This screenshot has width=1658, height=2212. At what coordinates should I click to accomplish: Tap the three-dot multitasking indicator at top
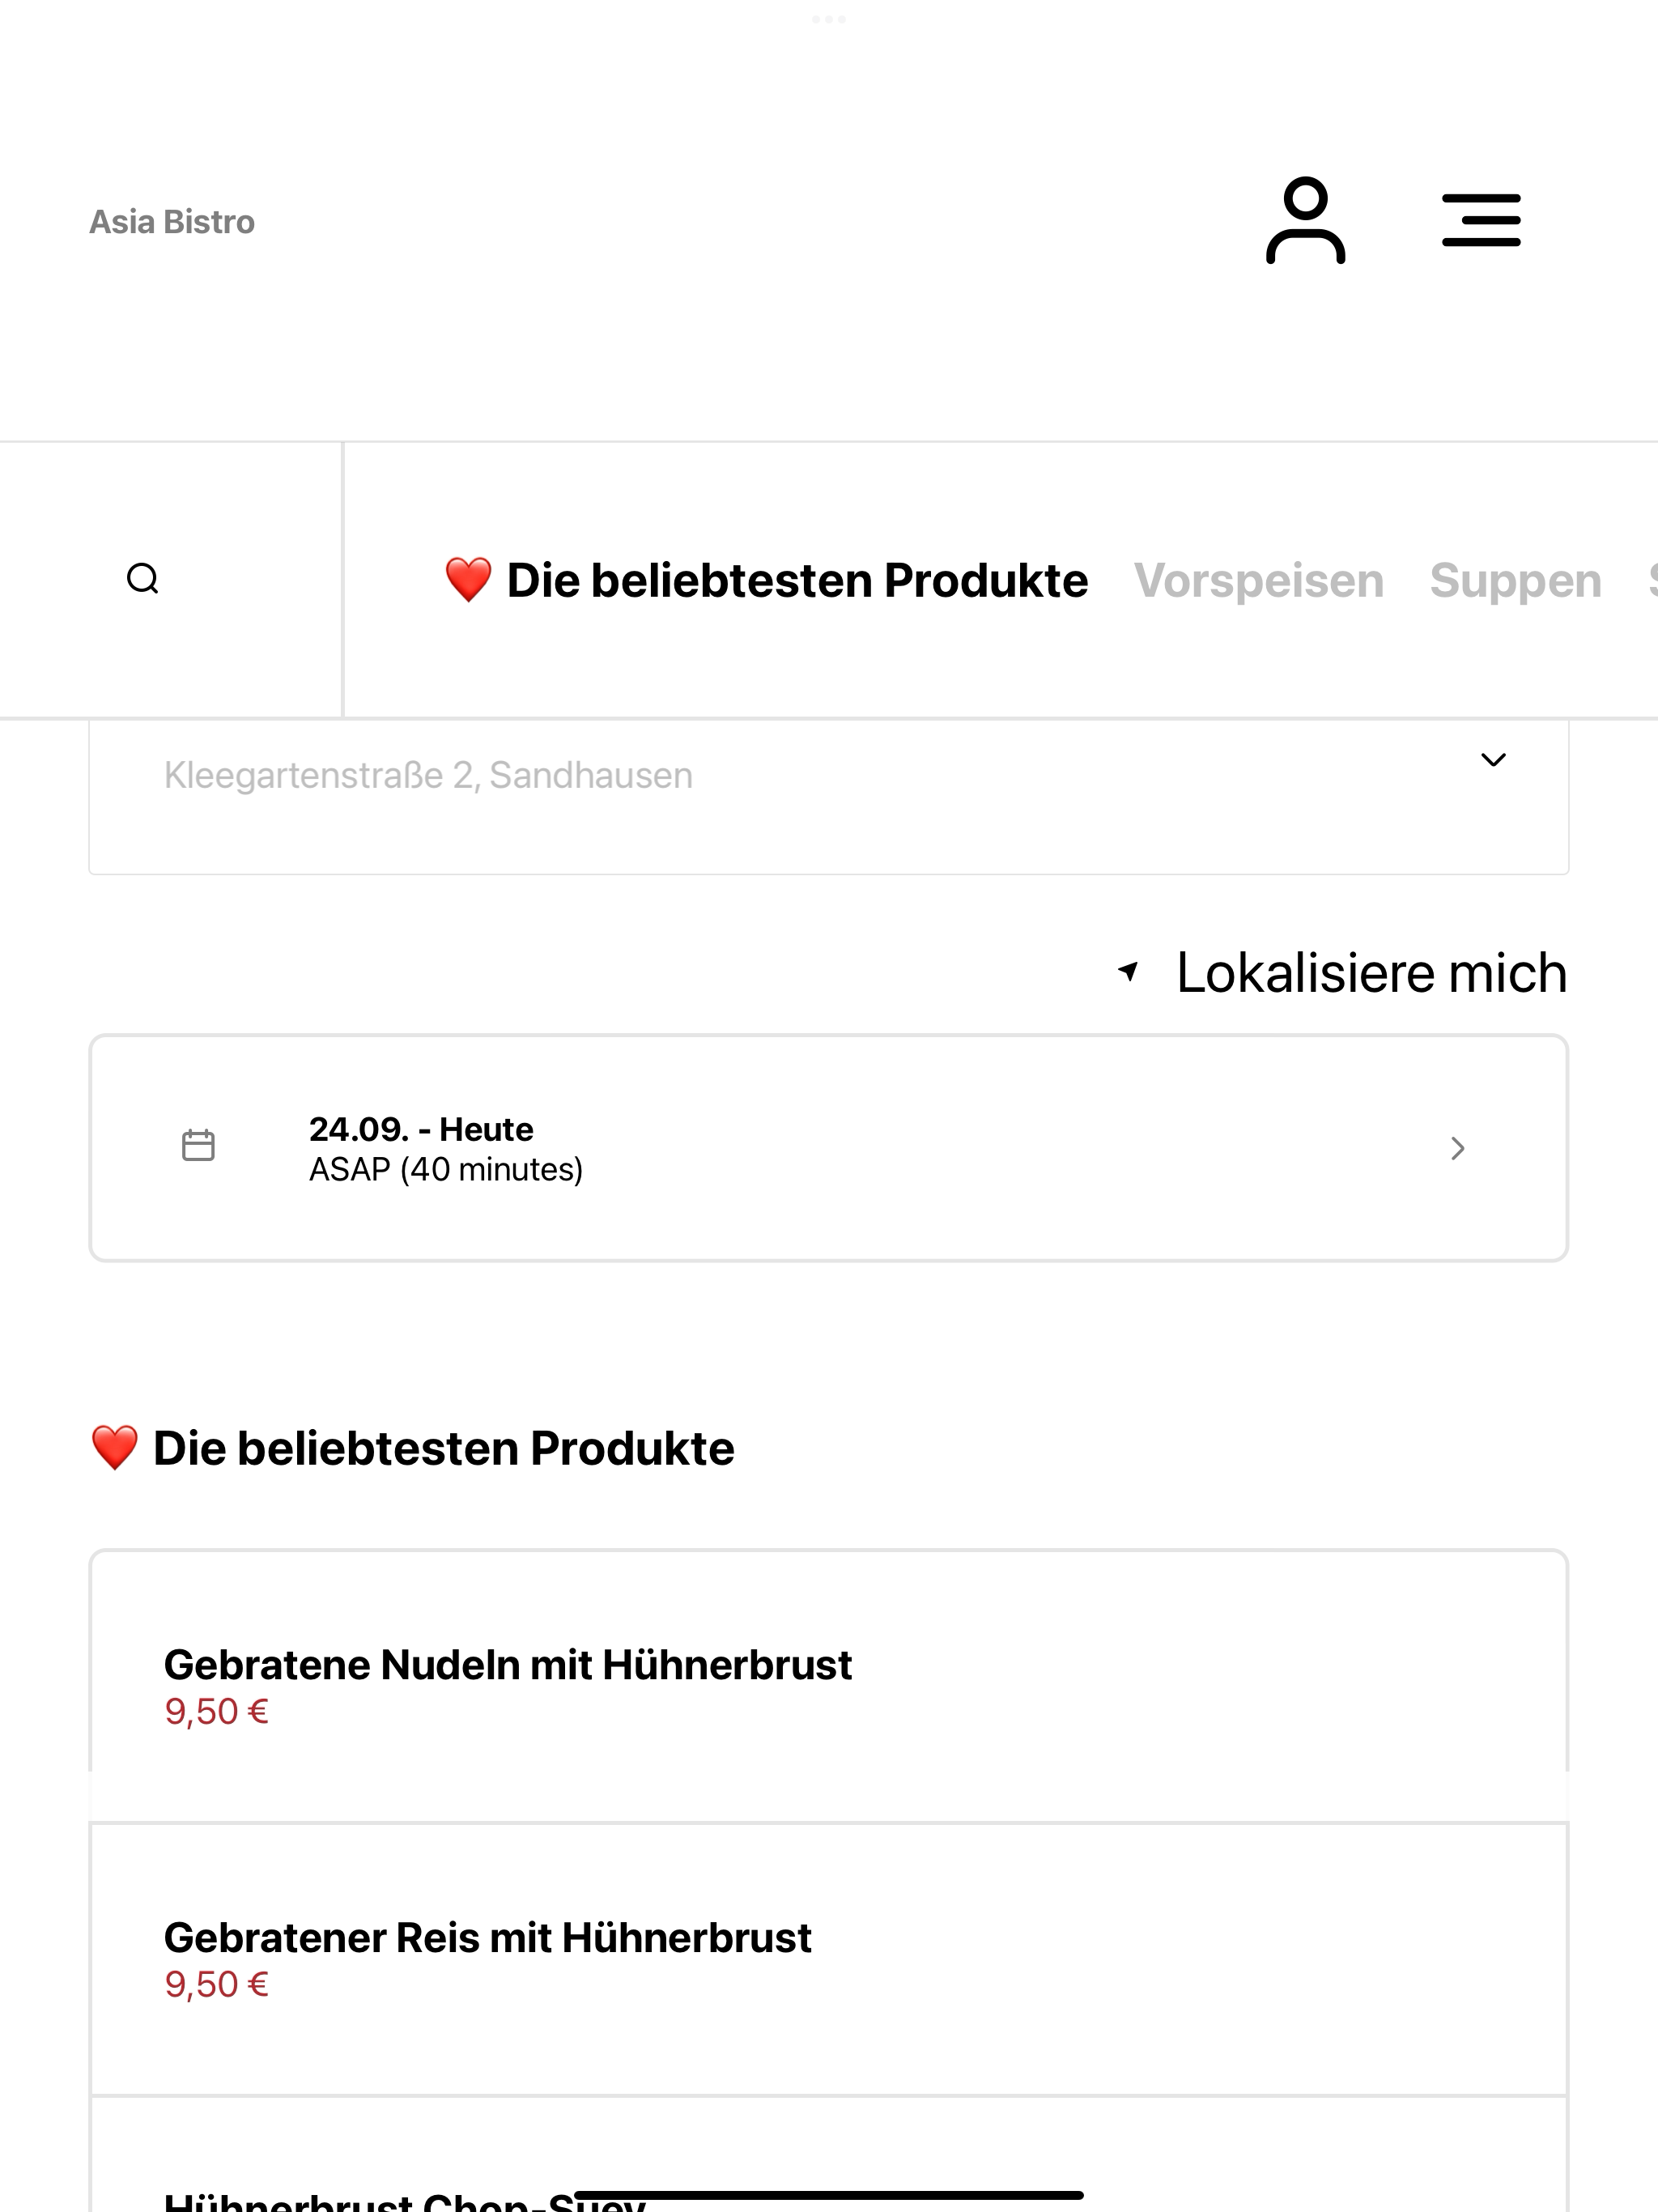tap(829, 19)
